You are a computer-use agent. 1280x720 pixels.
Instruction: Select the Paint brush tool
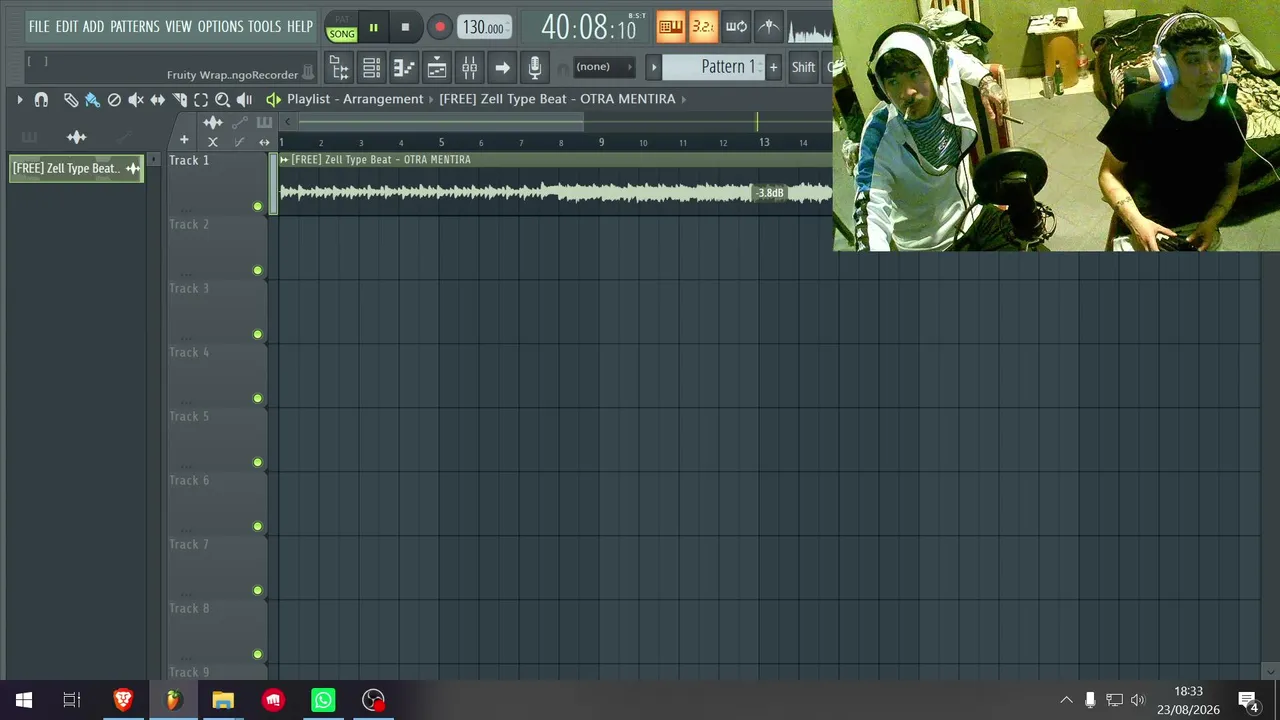(92, 99)
